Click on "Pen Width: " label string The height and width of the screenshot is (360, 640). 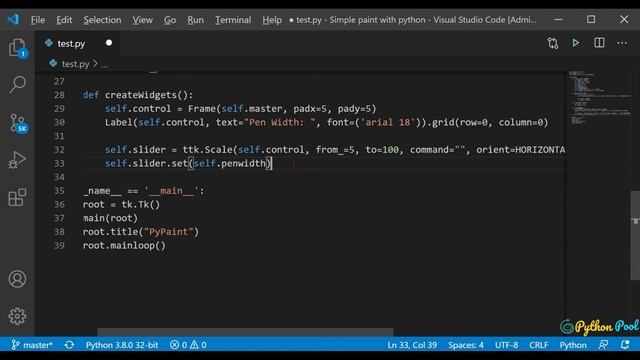282,122
